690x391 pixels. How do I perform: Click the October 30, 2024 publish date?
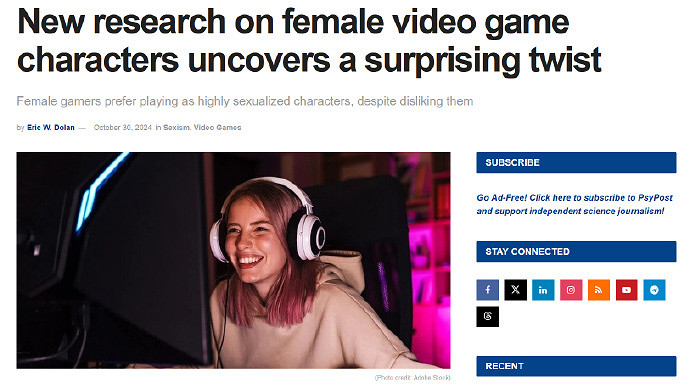123,128
